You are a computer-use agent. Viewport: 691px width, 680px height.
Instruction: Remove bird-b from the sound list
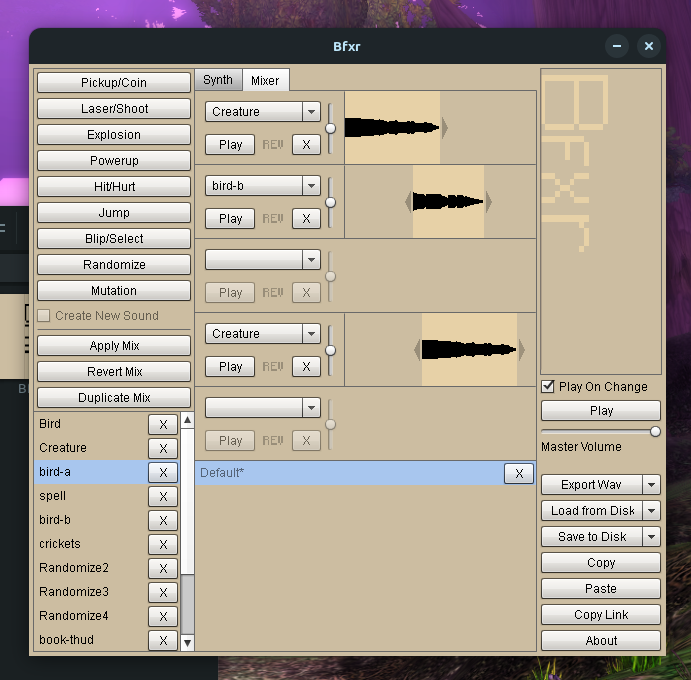click(163, 520)
